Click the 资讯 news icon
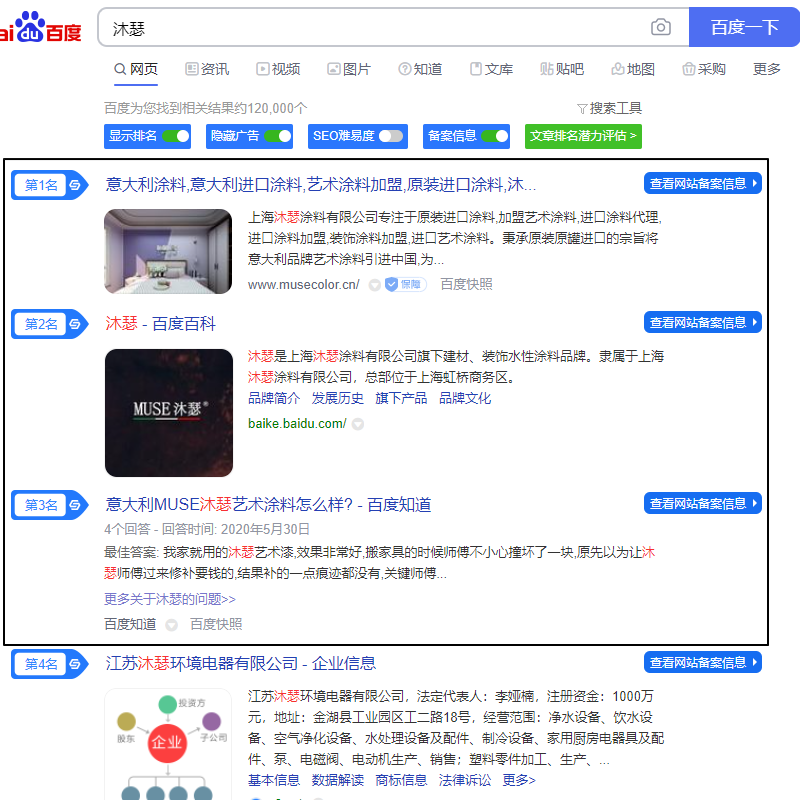Image resolution: width=800 pixels, height=800 pixels. point(191,69)
